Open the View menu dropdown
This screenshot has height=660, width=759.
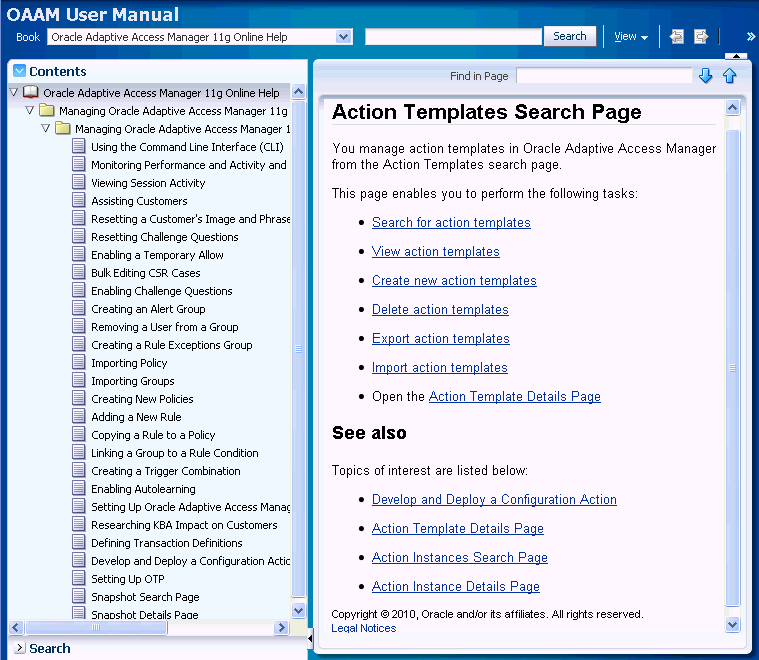(x=631, y=36)
